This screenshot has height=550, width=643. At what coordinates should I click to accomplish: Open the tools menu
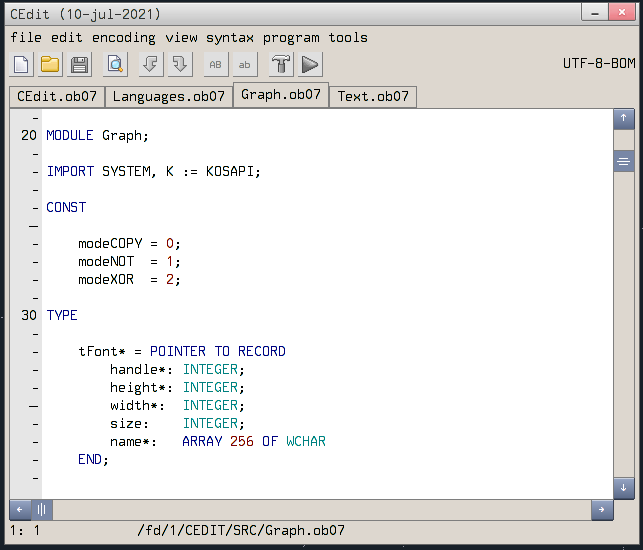point(348,38)
